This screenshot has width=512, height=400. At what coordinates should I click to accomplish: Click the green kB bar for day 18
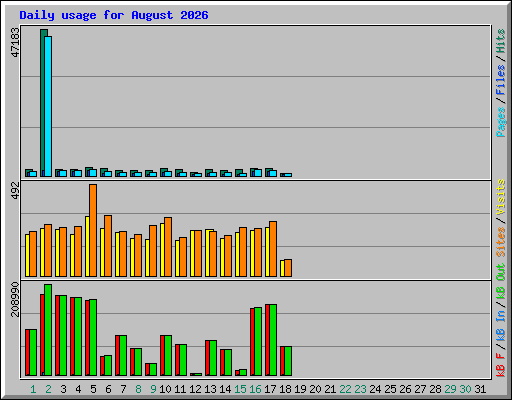pyautogui.click(x=288, y=361)
